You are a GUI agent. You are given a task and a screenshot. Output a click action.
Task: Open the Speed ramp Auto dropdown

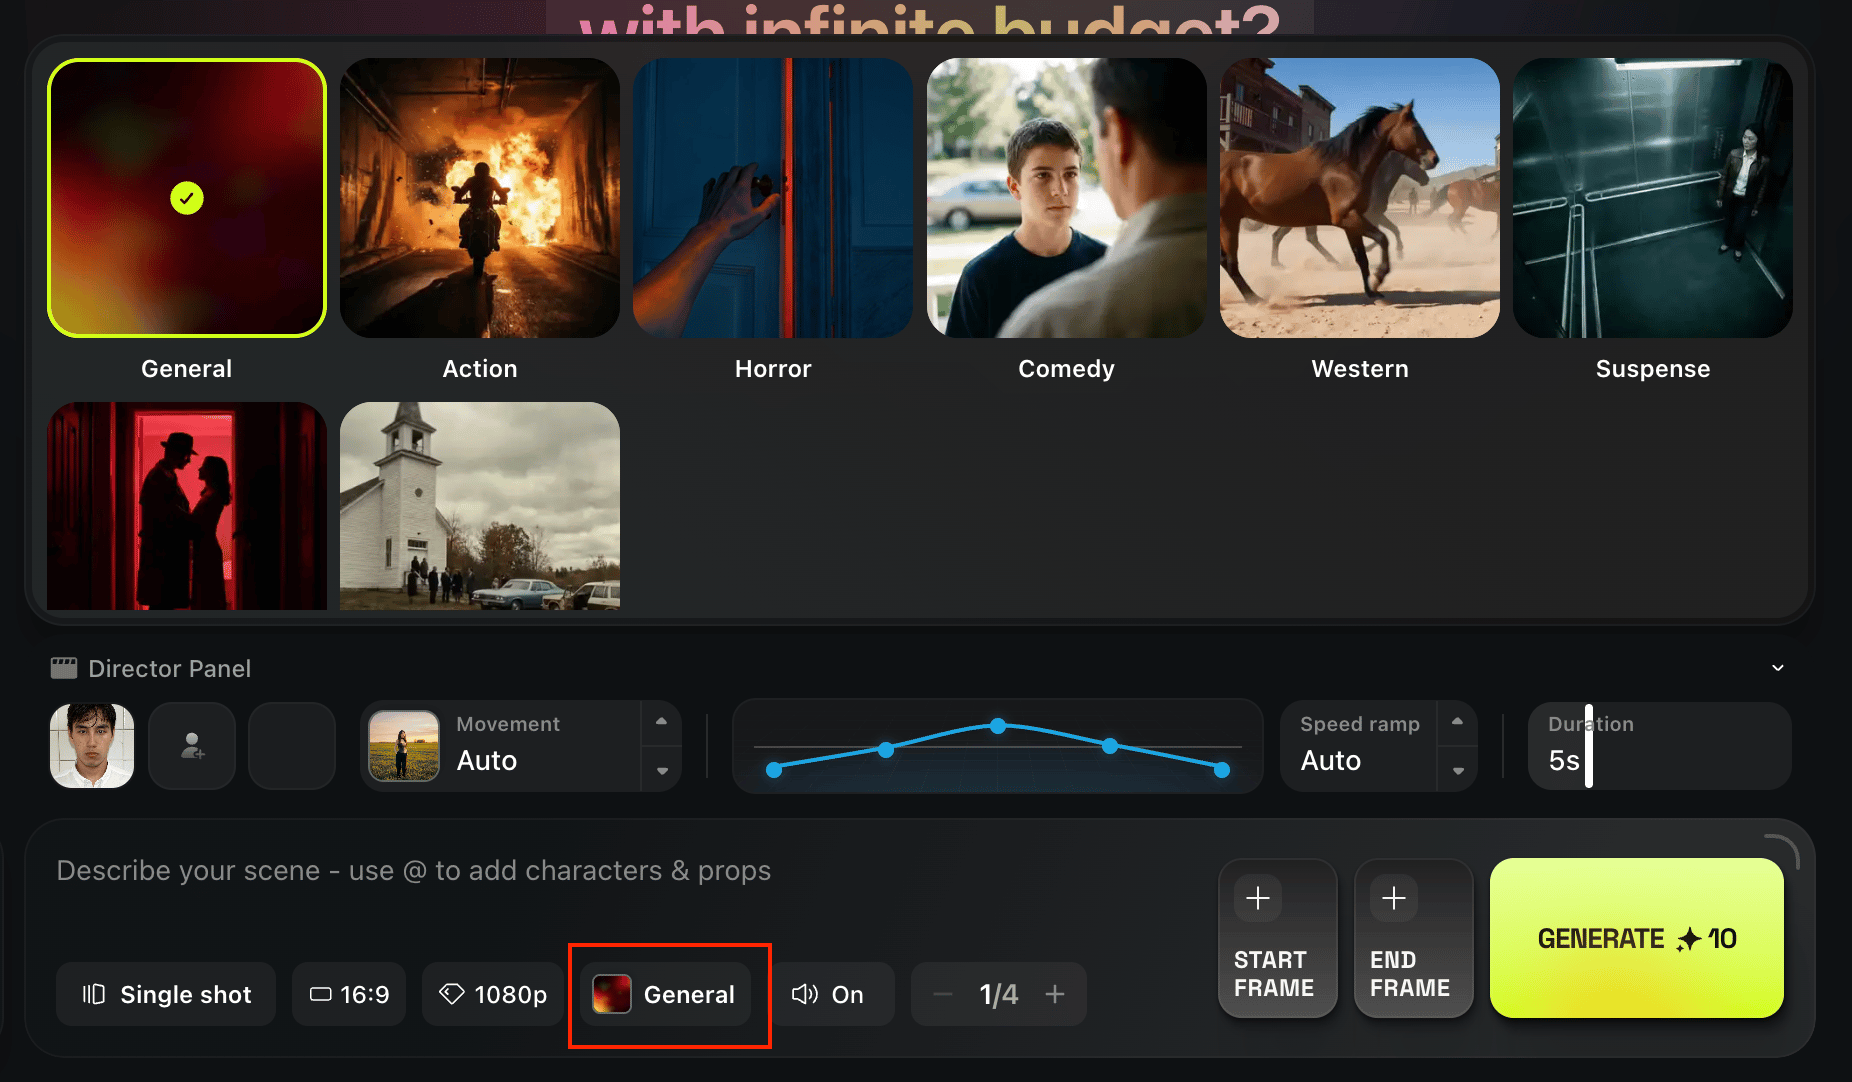pos(1379,746)
